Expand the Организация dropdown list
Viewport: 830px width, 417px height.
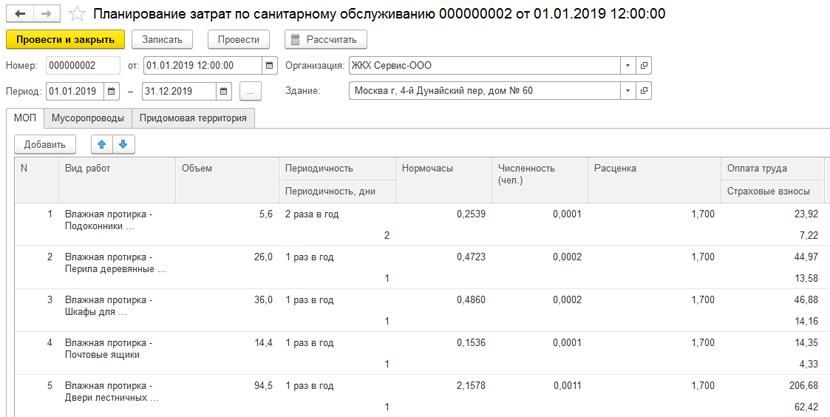pos(627,66)
